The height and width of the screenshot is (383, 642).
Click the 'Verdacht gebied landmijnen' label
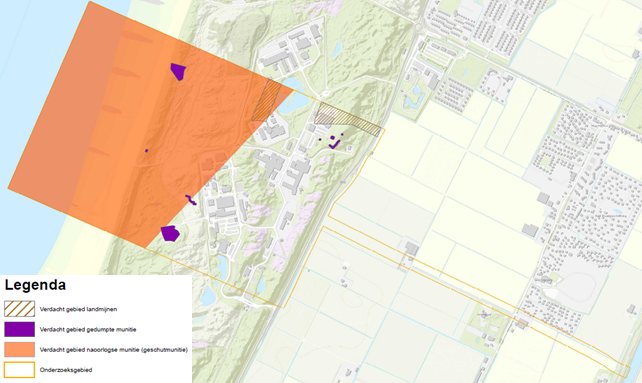click(79, 309)
